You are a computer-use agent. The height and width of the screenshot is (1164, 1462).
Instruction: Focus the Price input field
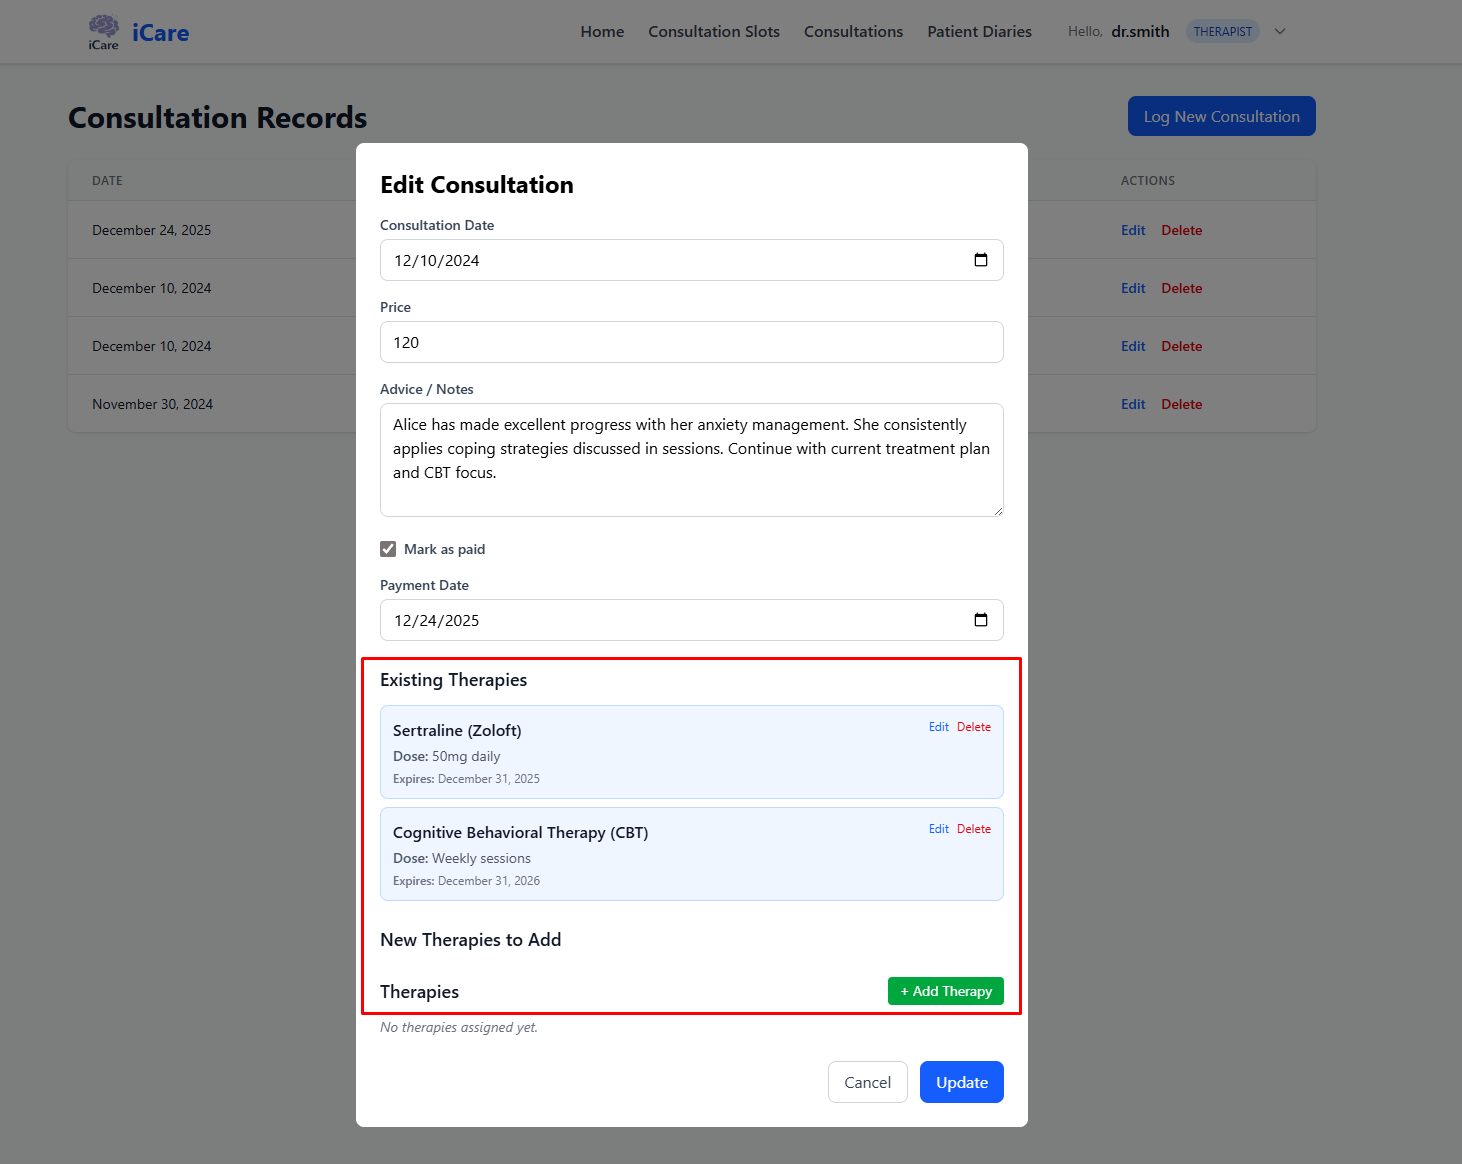point(691,342)
